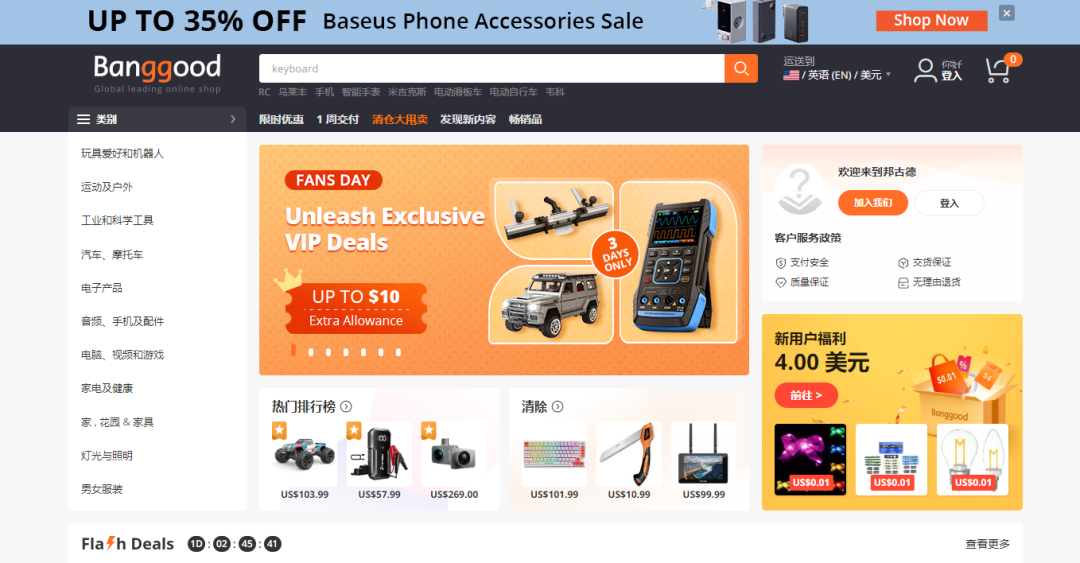Screen dimensions: 1080x563
Task: Click the 无理由退货 return policy icon
Action: 903,283
